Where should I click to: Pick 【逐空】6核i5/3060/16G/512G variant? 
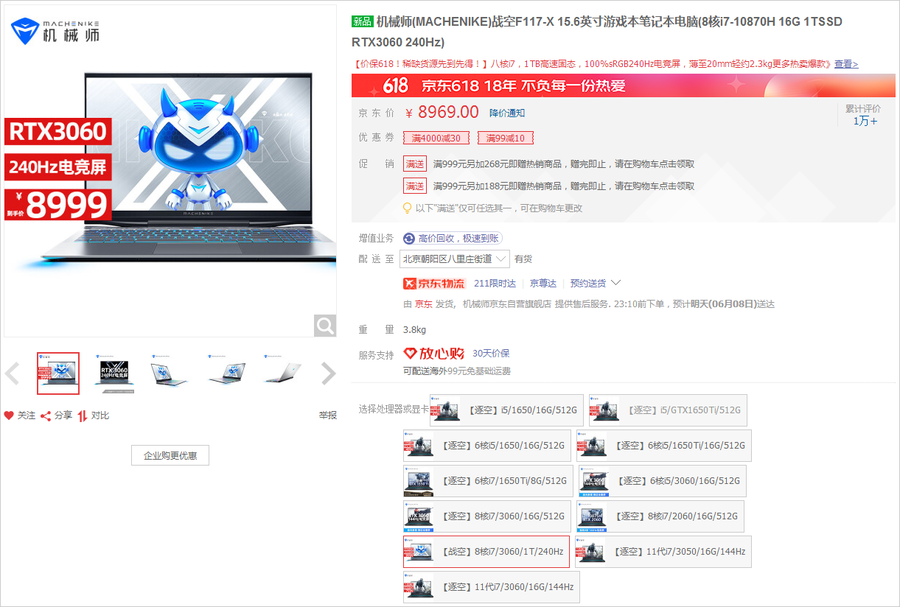[661, 481]
